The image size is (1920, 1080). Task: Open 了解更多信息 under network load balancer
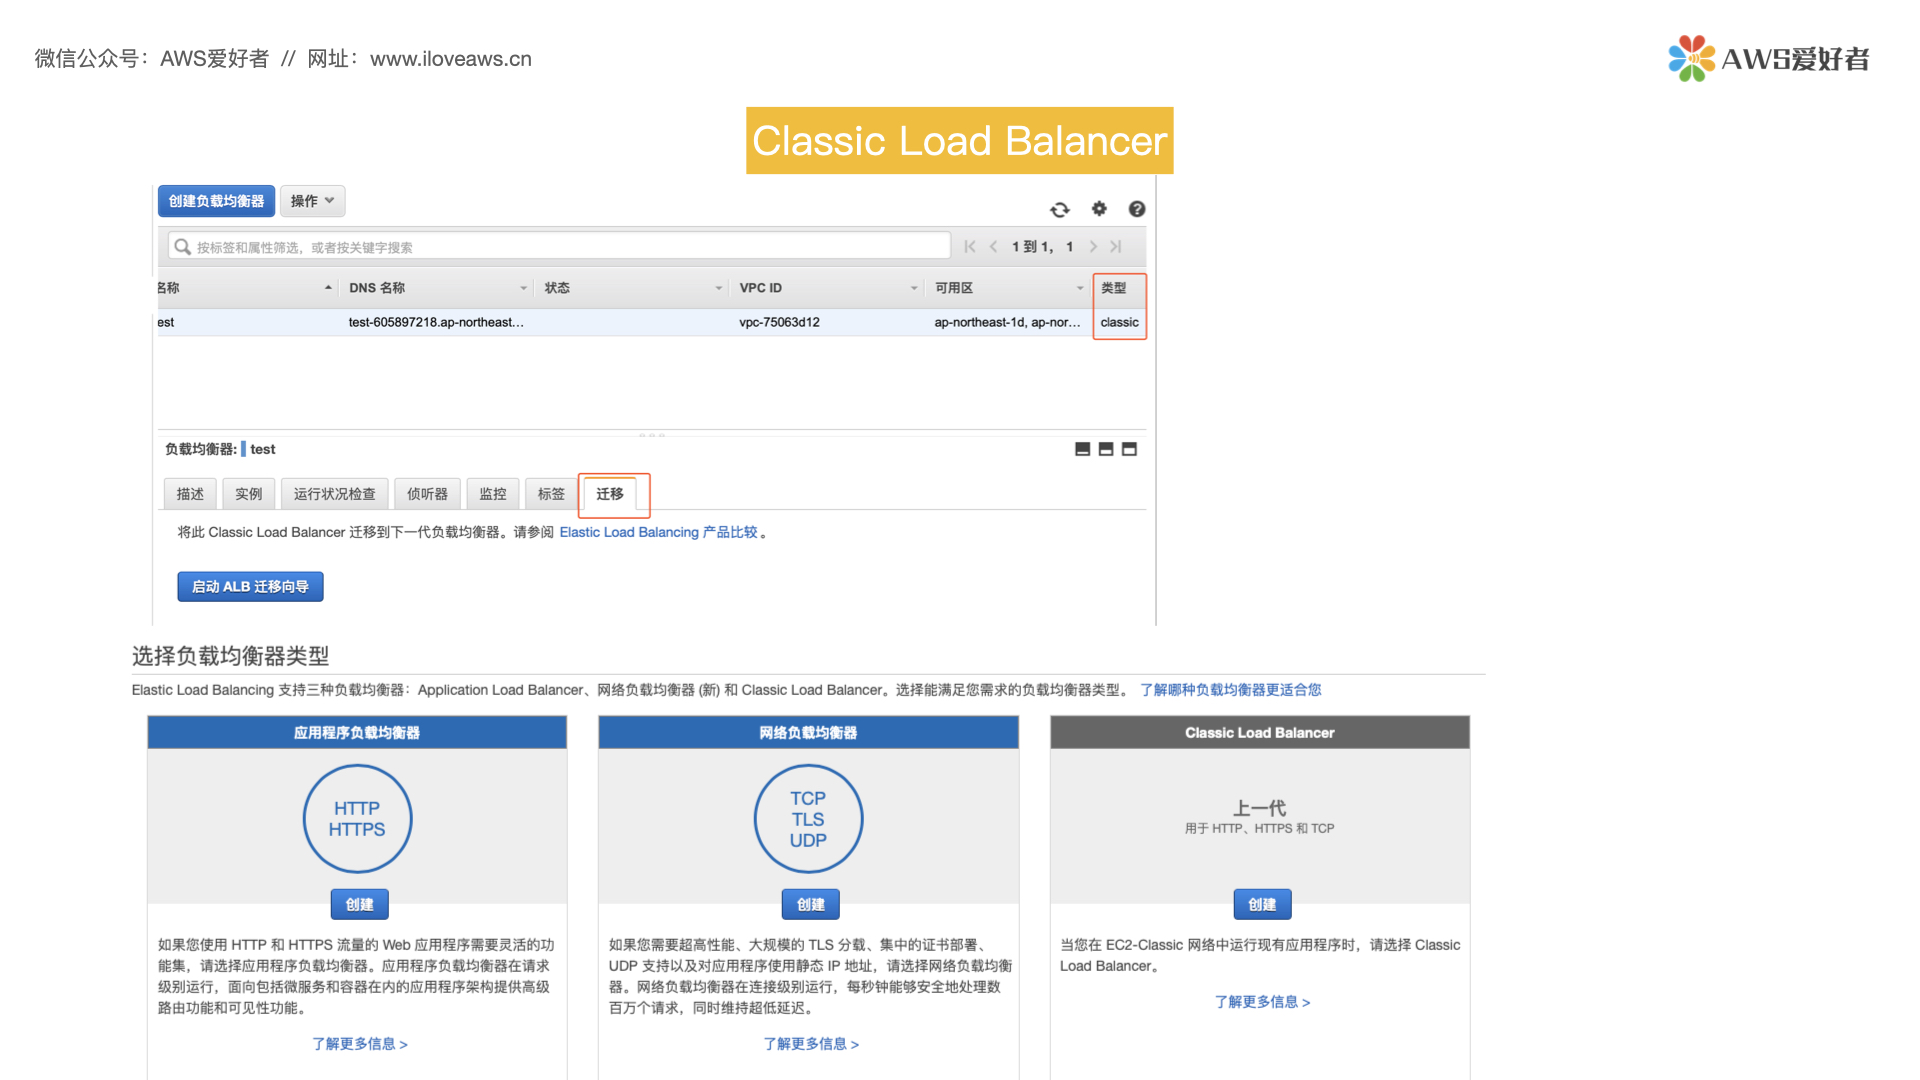tap(811, 1044)
